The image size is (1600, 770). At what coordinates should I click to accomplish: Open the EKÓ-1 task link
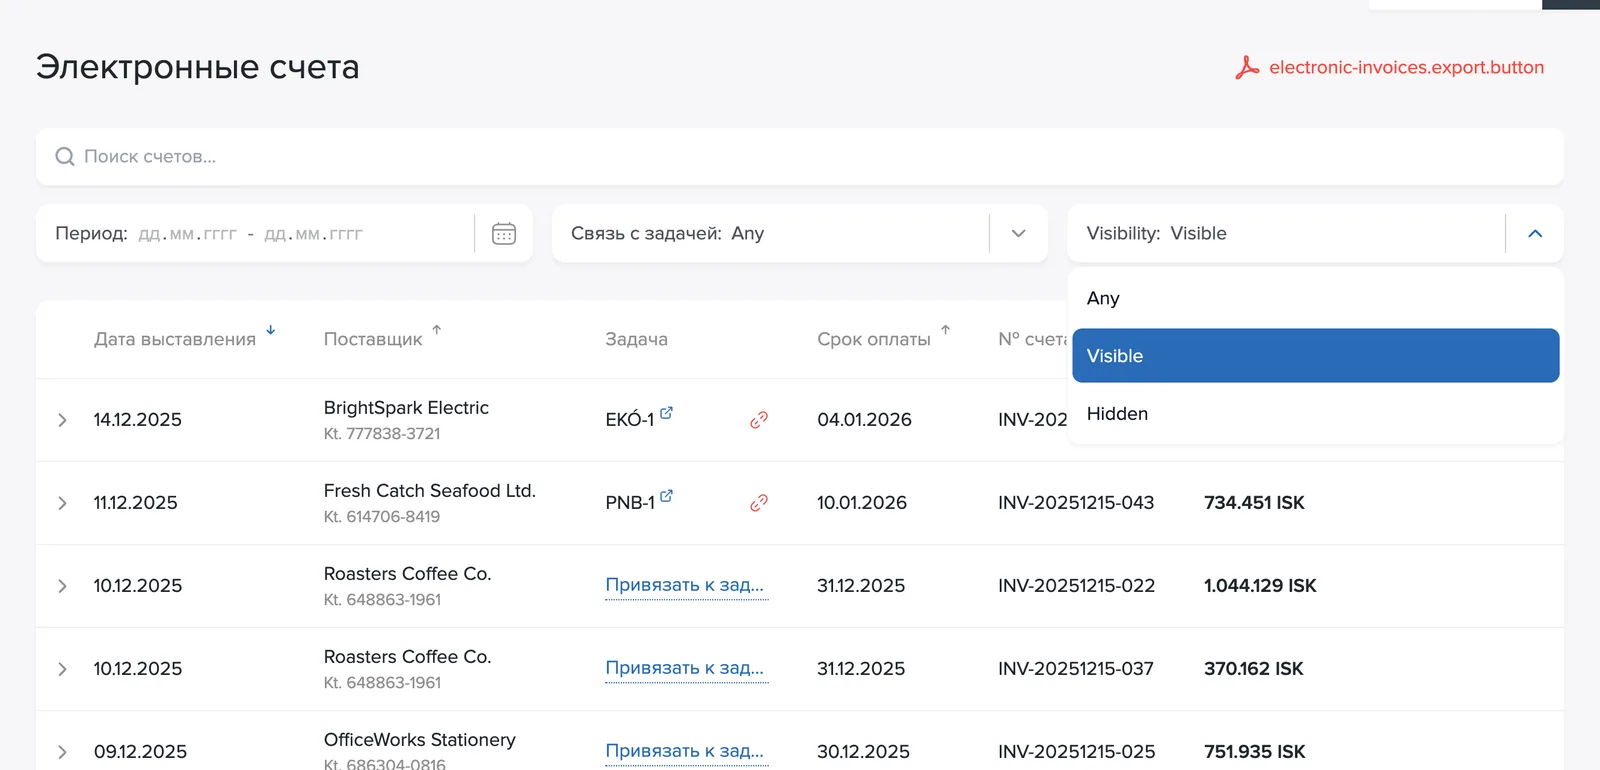click(629, 420)
